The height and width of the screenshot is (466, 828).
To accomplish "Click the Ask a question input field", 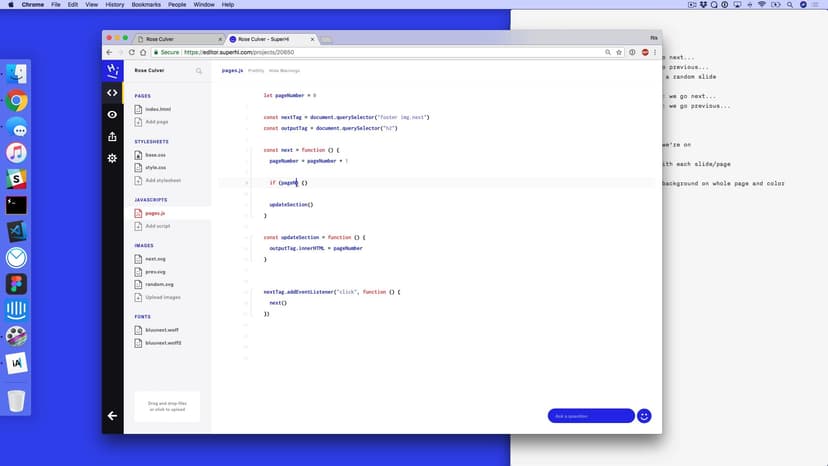I will pos(590,416).
